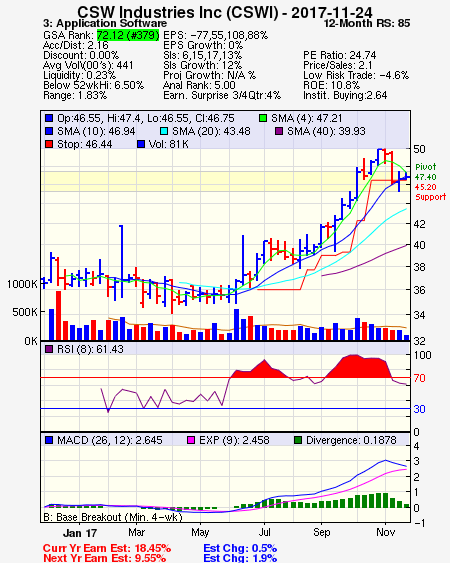This screenshot has width=450, height=563.
Task: Click the purple SMA (40) legend swatch
Action: 279,131
